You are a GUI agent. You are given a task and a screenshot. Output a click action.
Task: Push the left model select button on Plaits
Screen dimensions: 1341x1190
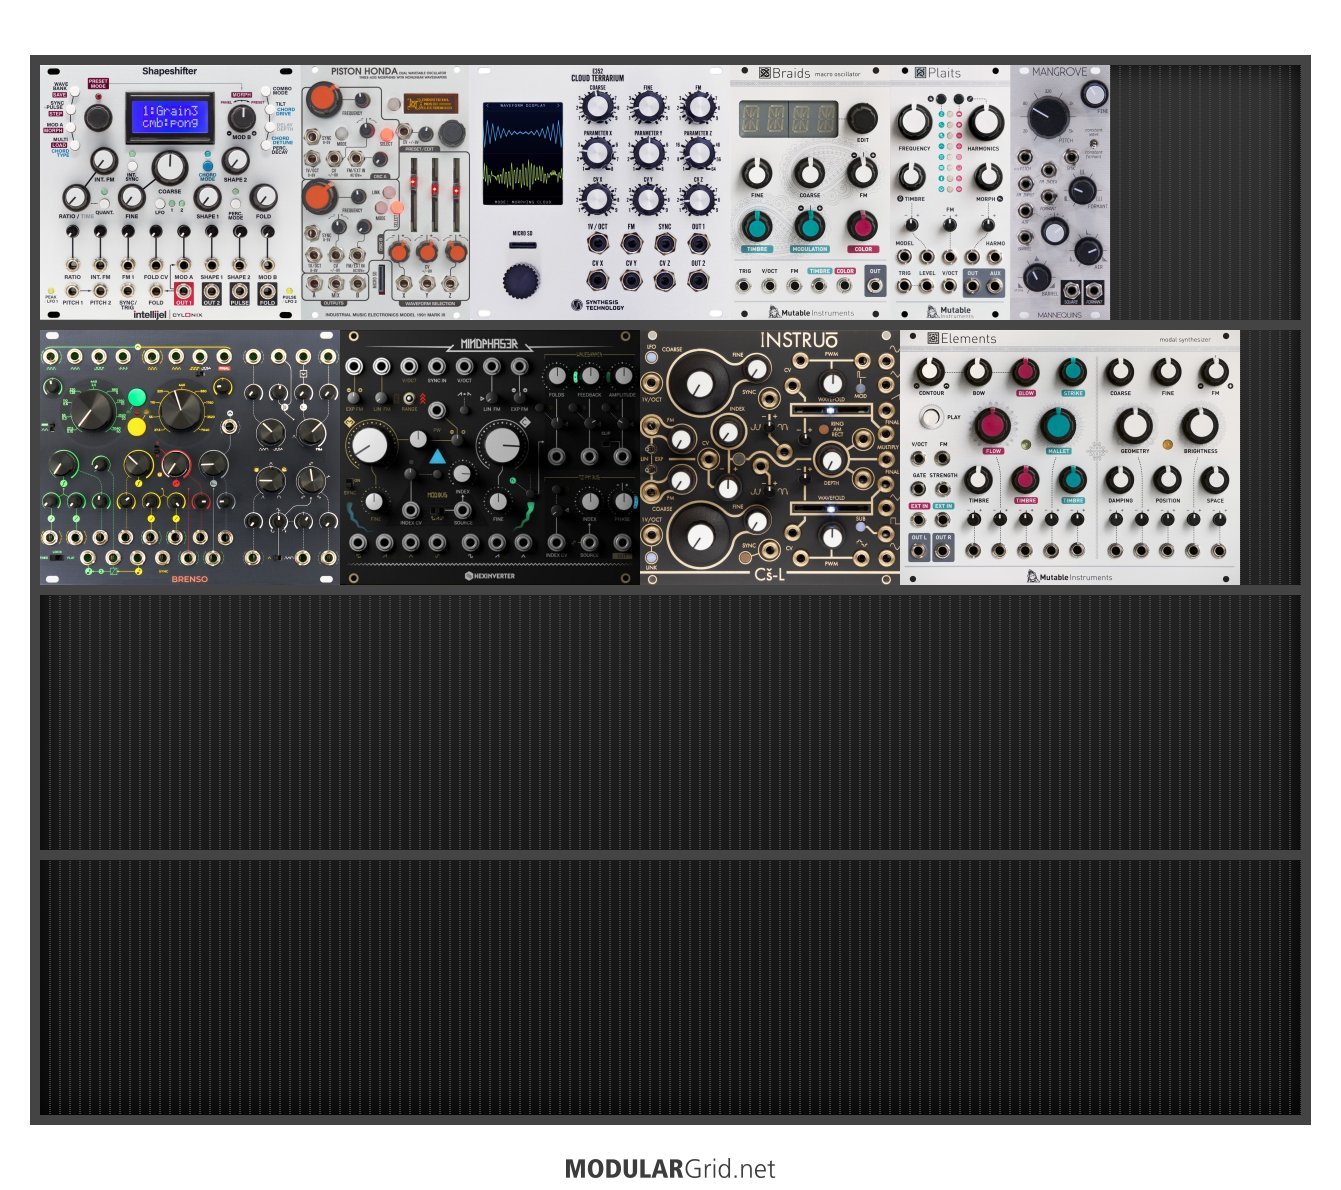coord(942,99)
